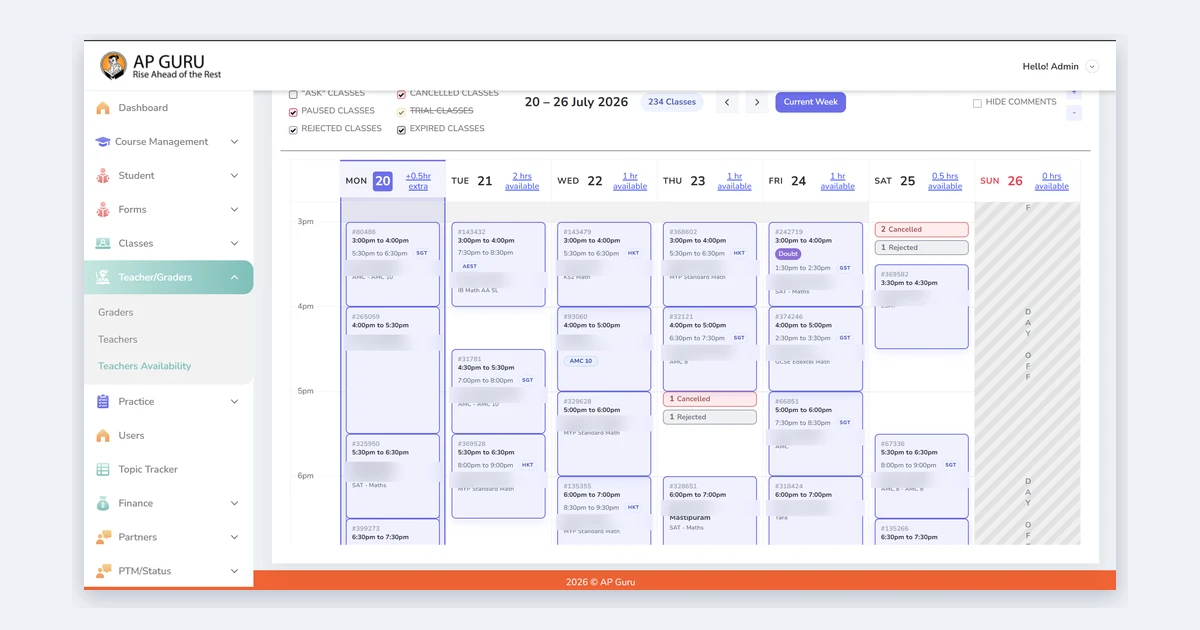Click the red Cancelled badge on Saturday
1200x630 pixels.
[921, 230]
